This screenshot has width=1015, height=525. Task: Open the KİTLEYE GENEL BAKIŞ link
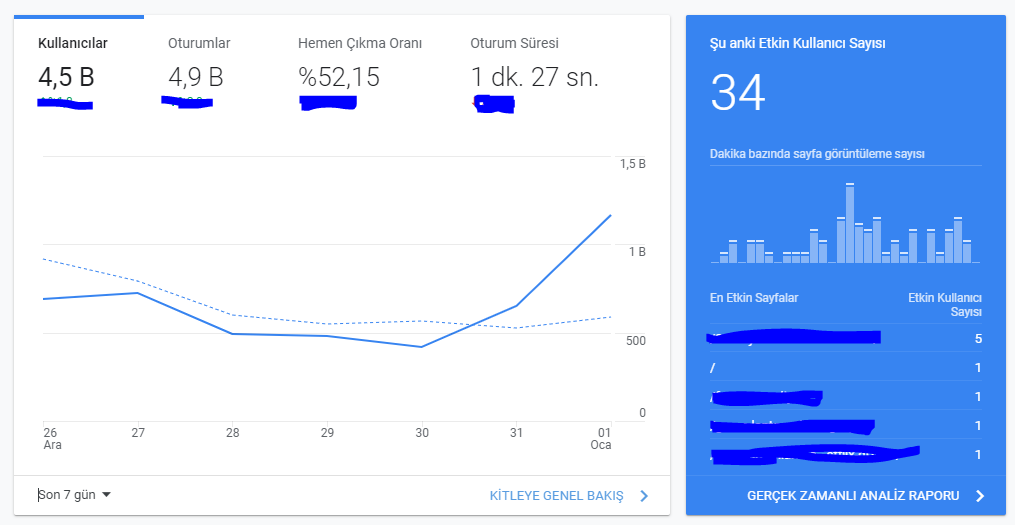pyautogui.click(x=557, y=496)
